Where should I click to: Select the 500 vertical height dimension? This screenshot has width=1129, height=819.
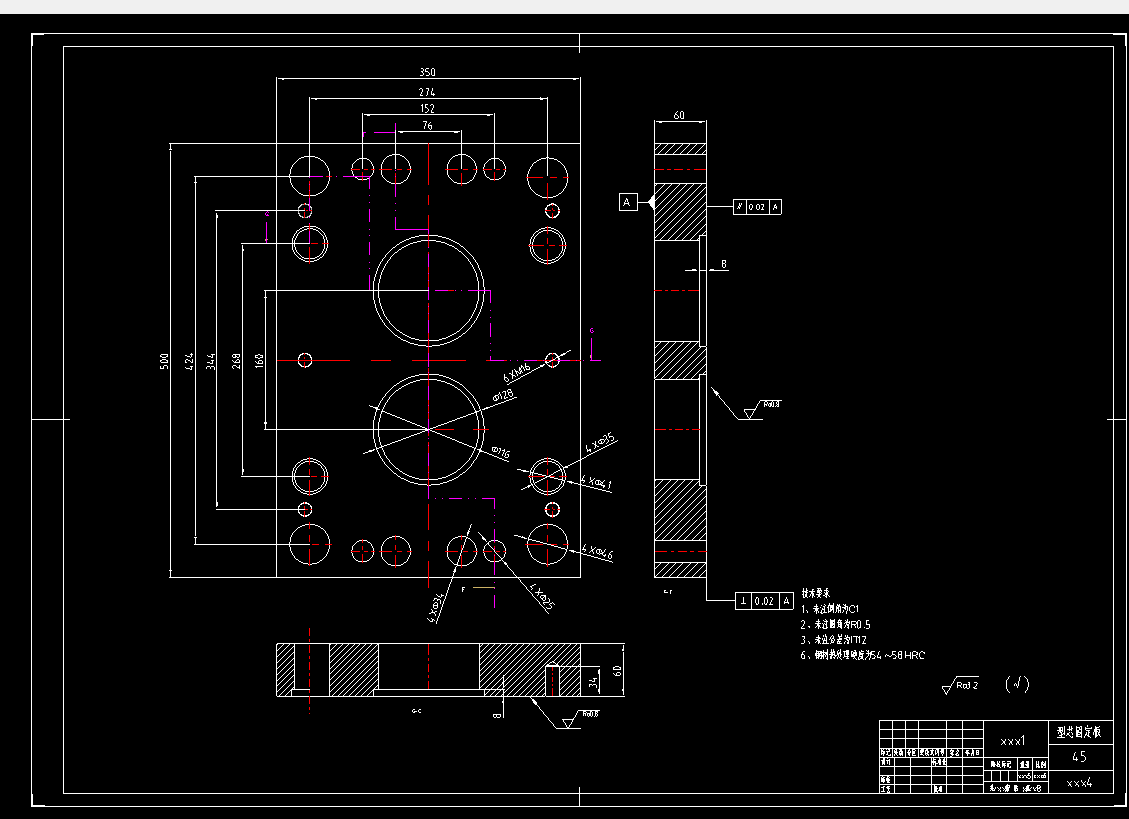(x=165, y=361)
